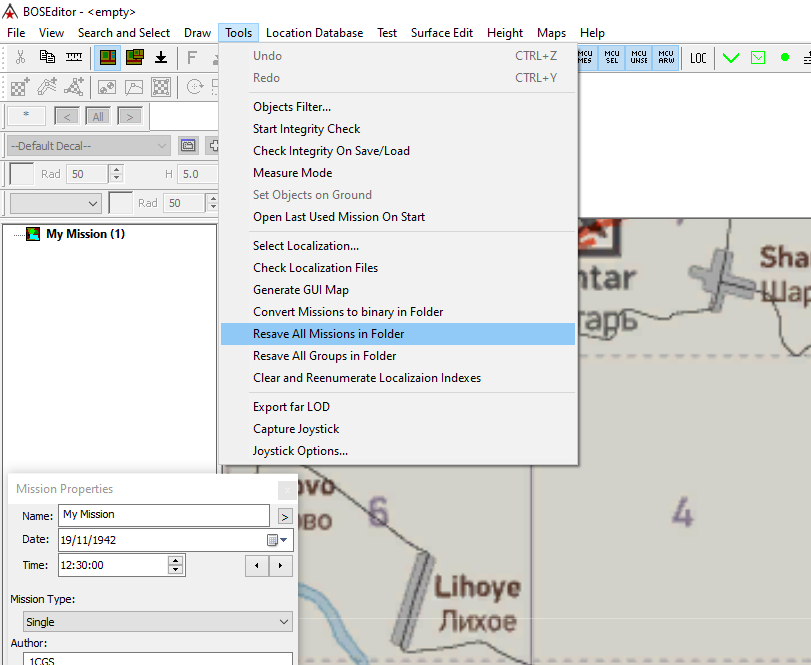Open the Date calendar picker dropdown
The image size is (811, 665).
277,540
